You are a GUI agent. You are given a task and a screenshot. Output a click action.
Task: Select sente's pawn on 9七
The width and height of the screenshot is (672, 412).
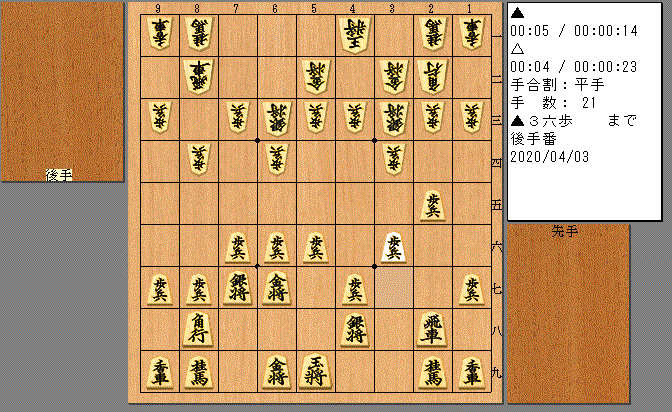[160, 289]
